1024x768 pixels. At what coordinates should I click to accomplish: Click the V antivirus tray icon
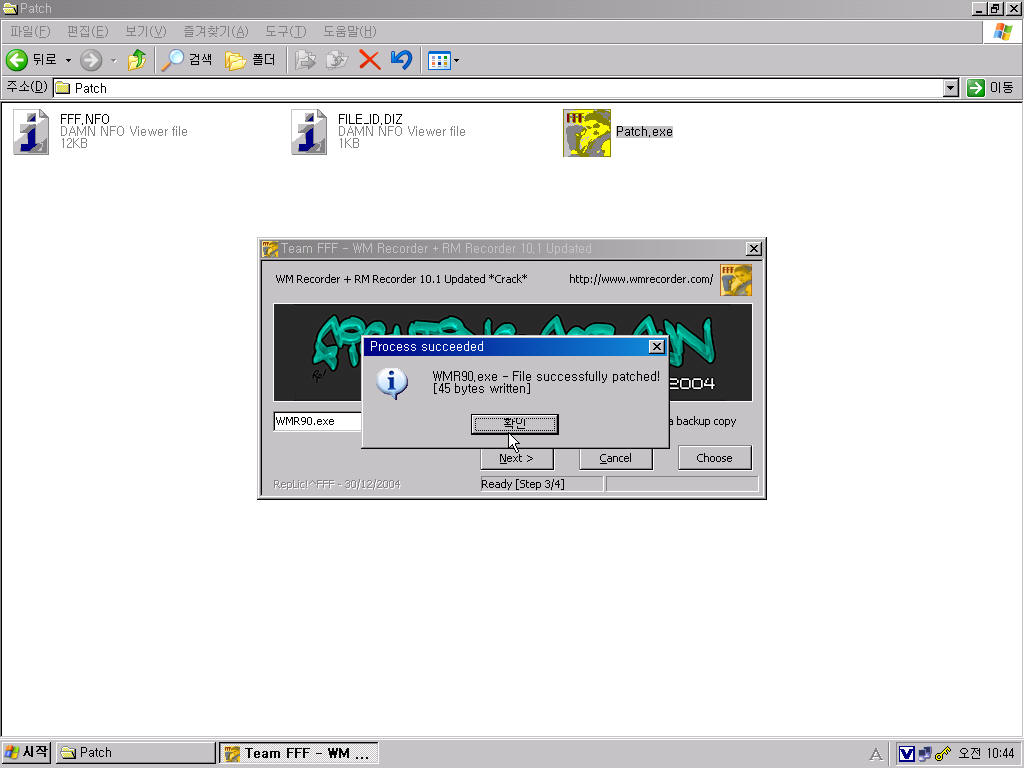point(906,754)
